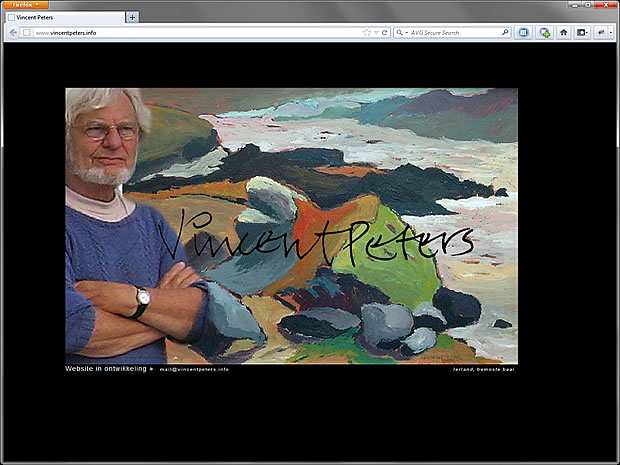
Task: Click the rightmost toolbar add-on icon
Action: coord(603,33)
